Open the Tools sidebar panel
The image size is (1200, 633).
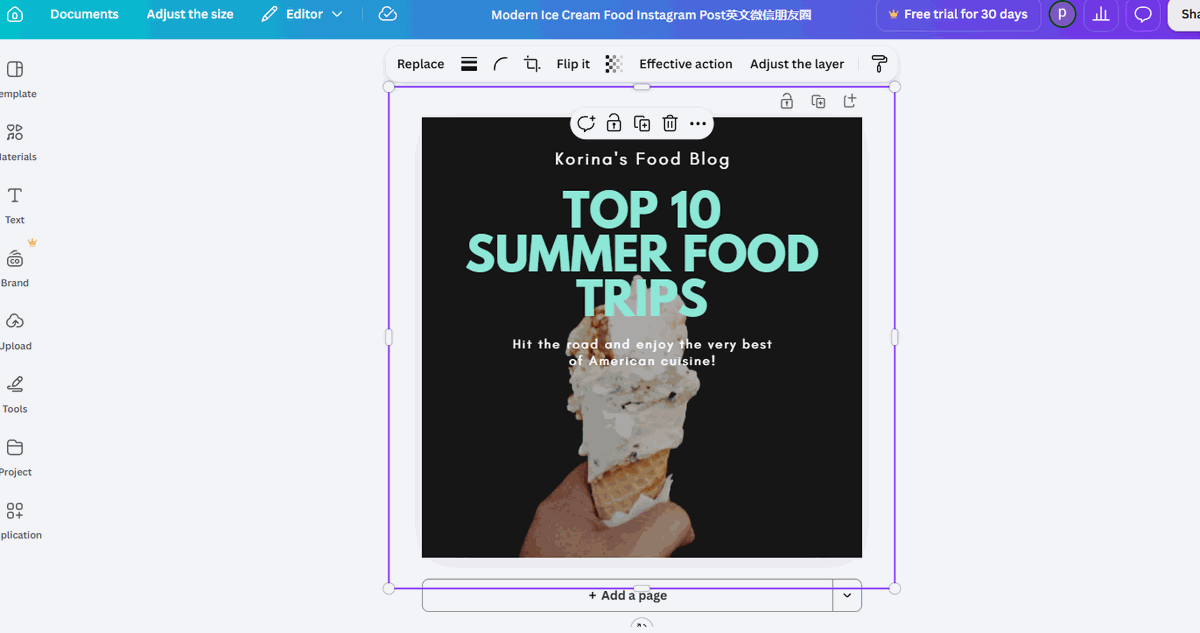tap(15, 394)
